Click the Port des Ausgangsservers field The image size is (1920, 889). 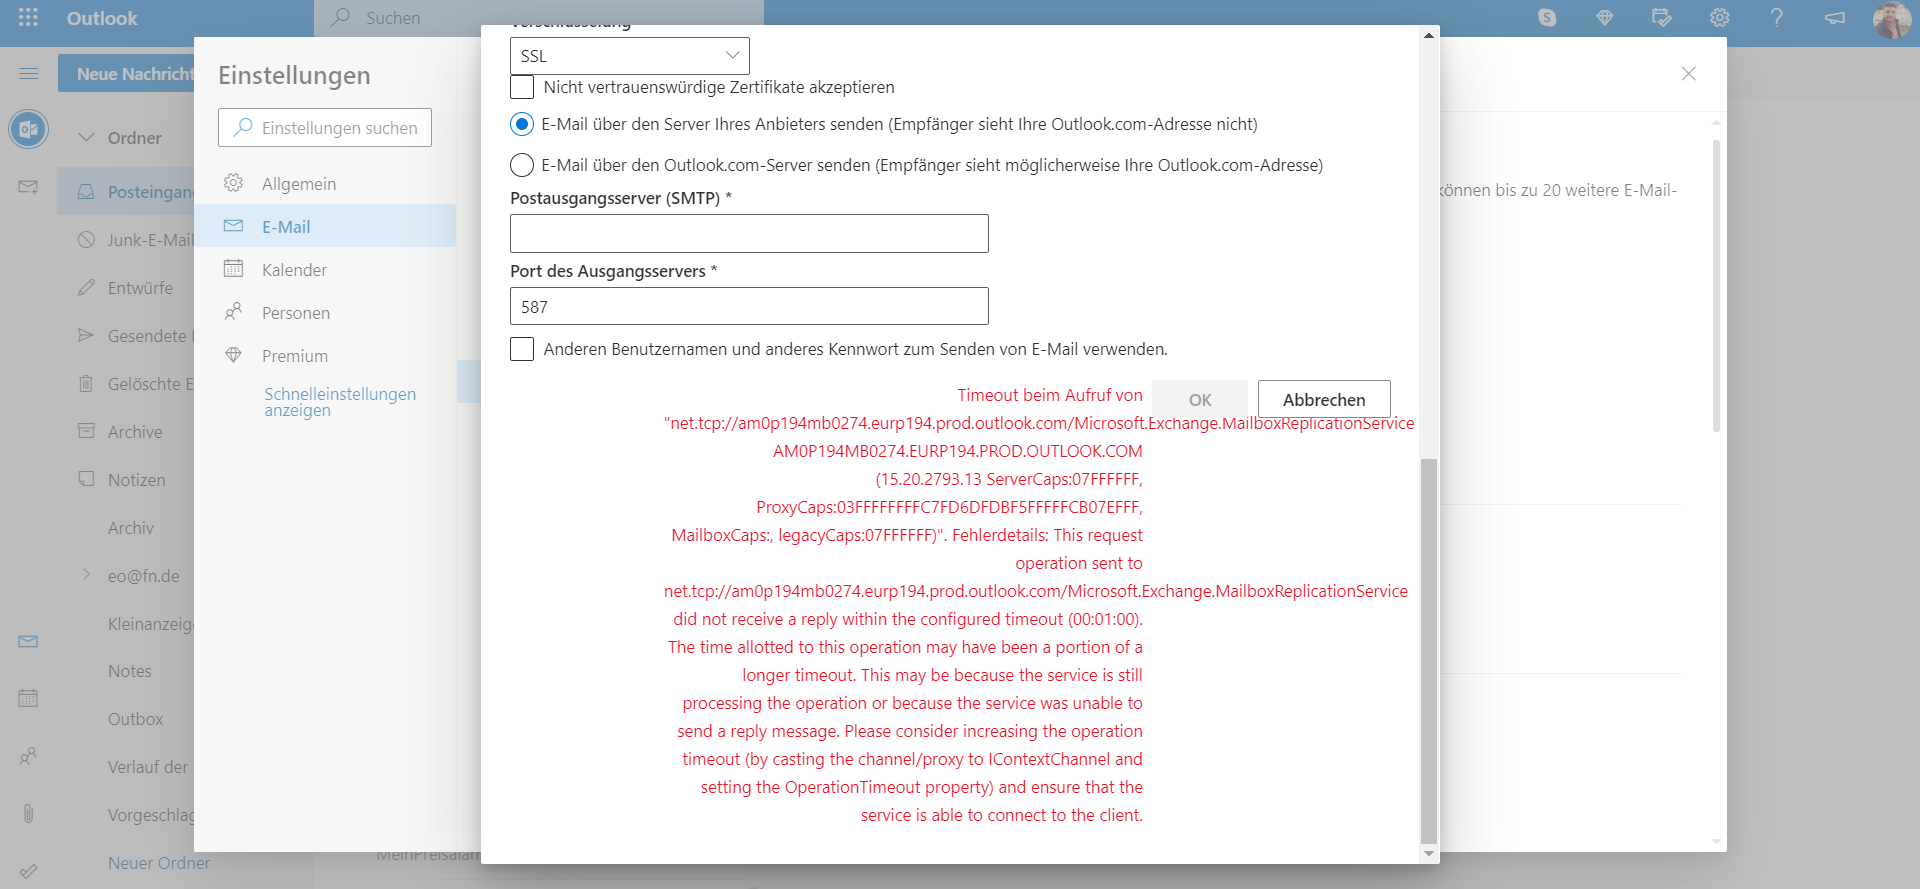[x=749, y=306]
